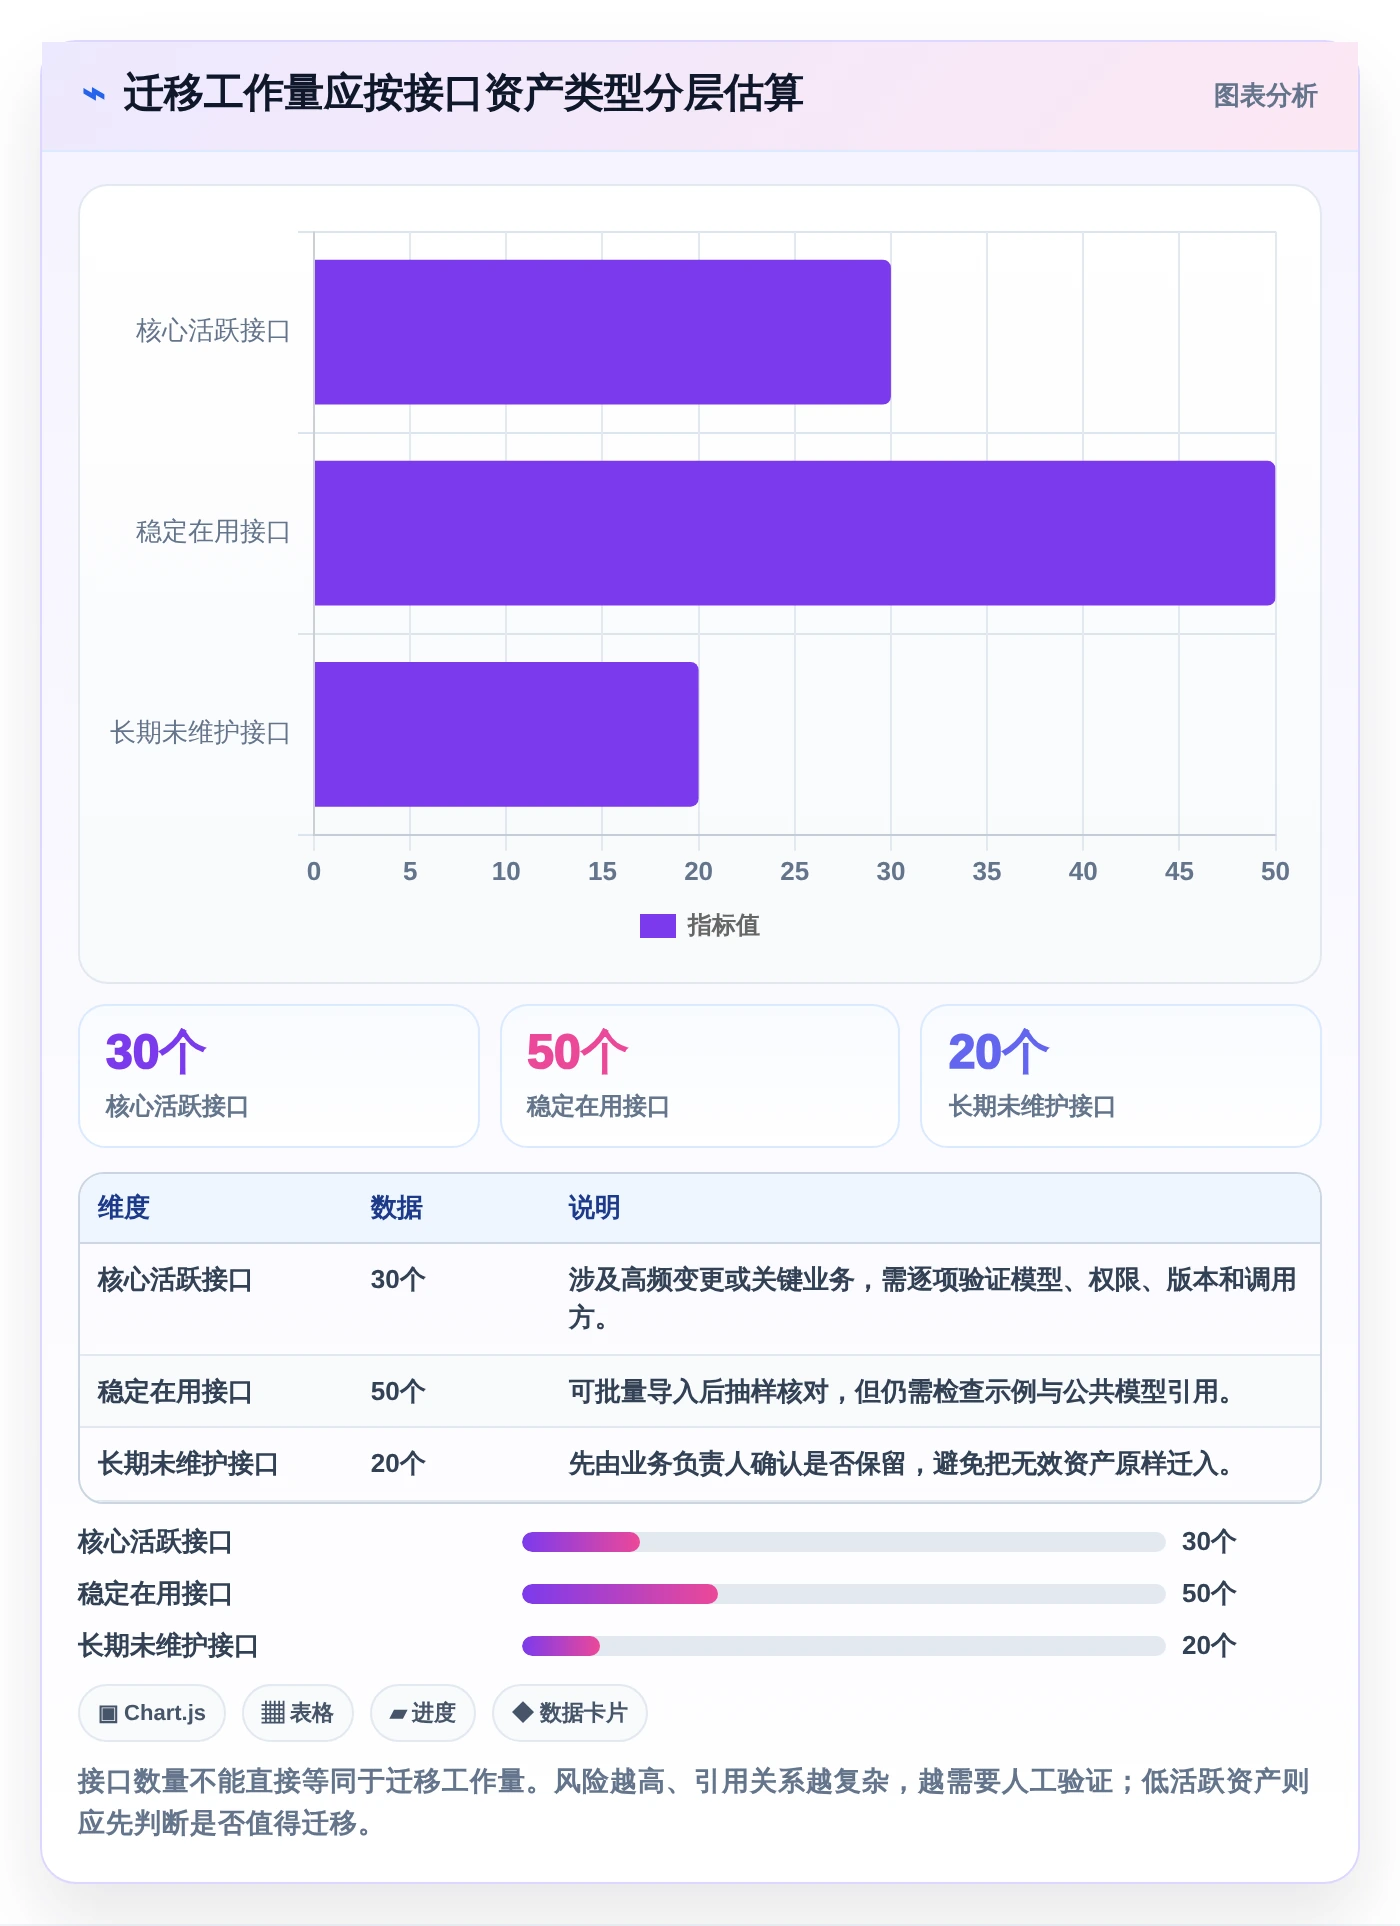Image resolution: width=1400 pixels, height=1926 pixels.
Task: Click the 数据 column header
Action: click(397, 1208)
